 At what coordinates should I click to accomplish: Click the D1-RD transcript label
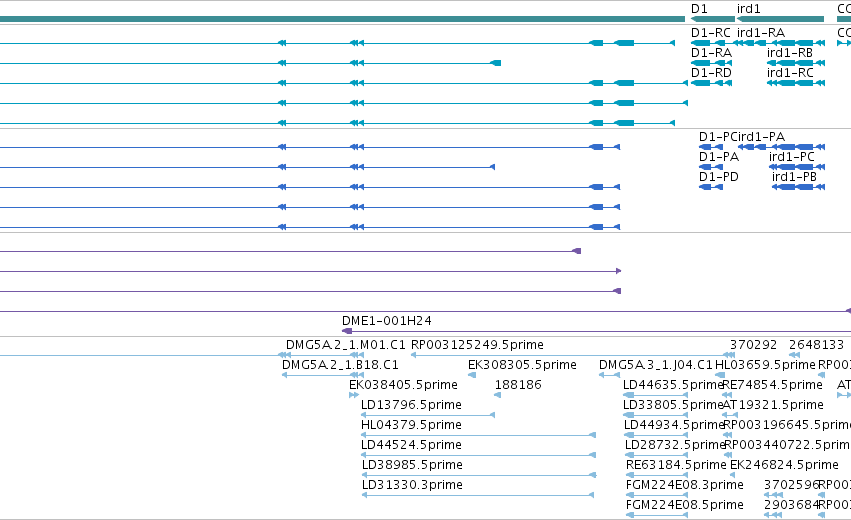click(x=711, y=73)
